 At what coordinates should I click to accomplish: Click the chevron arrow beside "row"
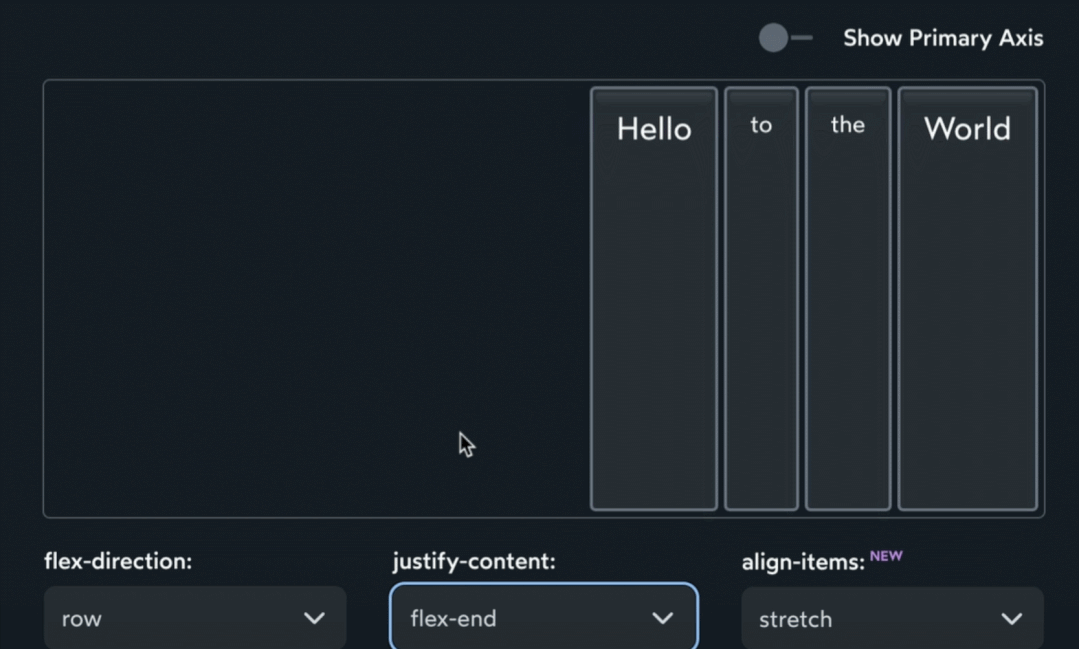click(314, 618)
